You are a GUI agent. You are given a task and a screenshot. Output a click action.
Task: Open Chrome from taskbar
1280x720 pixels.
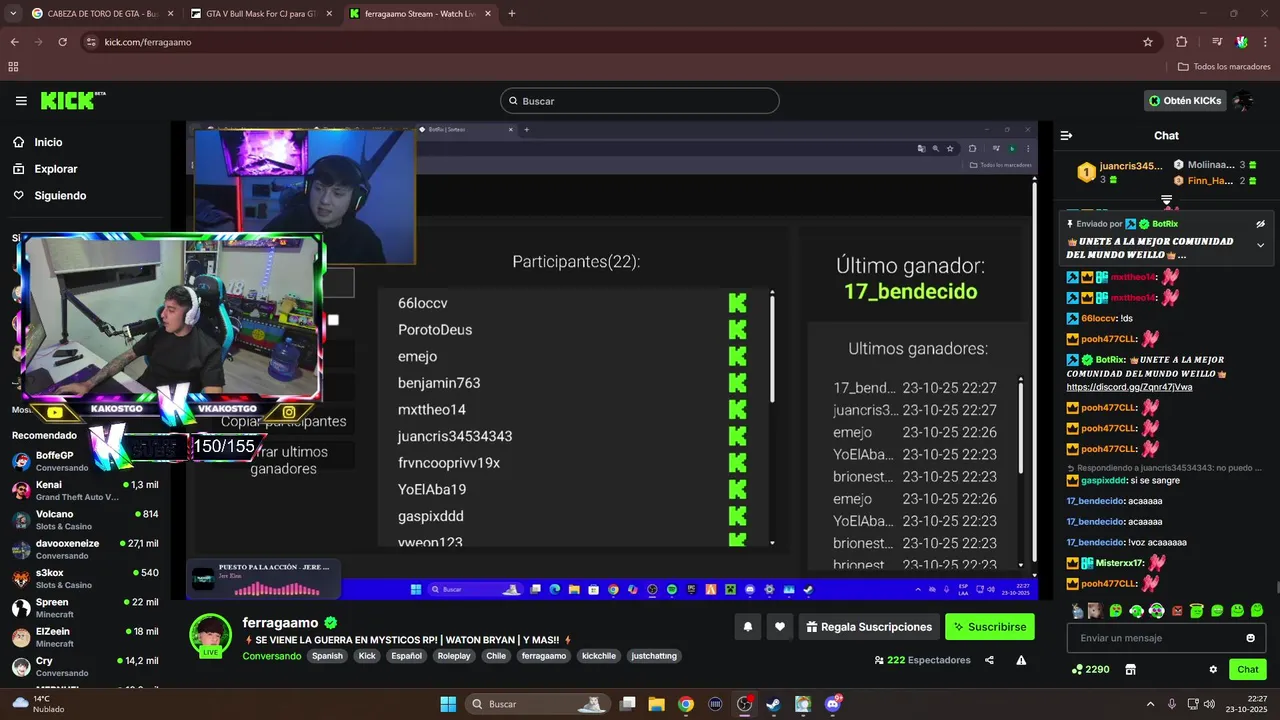coord(685,704)
